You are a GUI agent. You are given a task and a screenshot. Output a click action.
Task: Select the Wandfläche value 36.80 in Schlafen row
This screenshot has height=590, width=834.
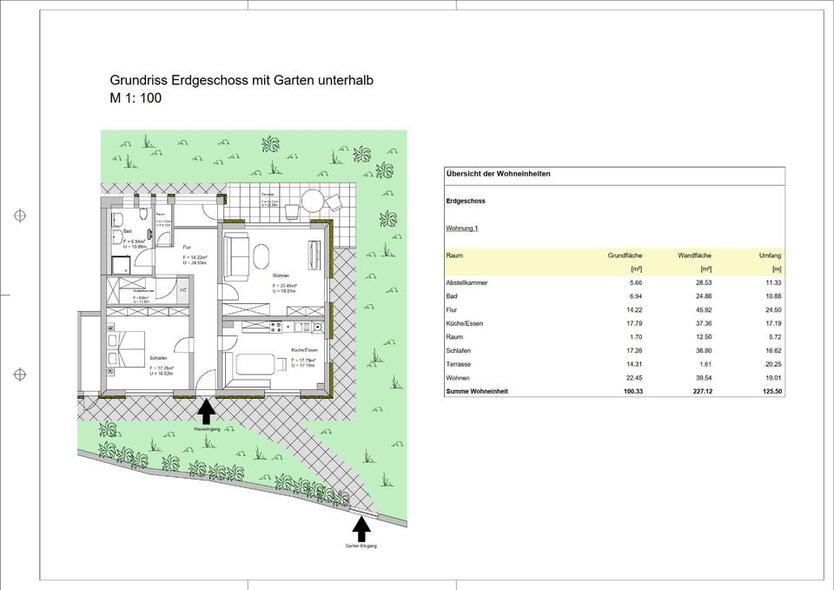[704, 351]
